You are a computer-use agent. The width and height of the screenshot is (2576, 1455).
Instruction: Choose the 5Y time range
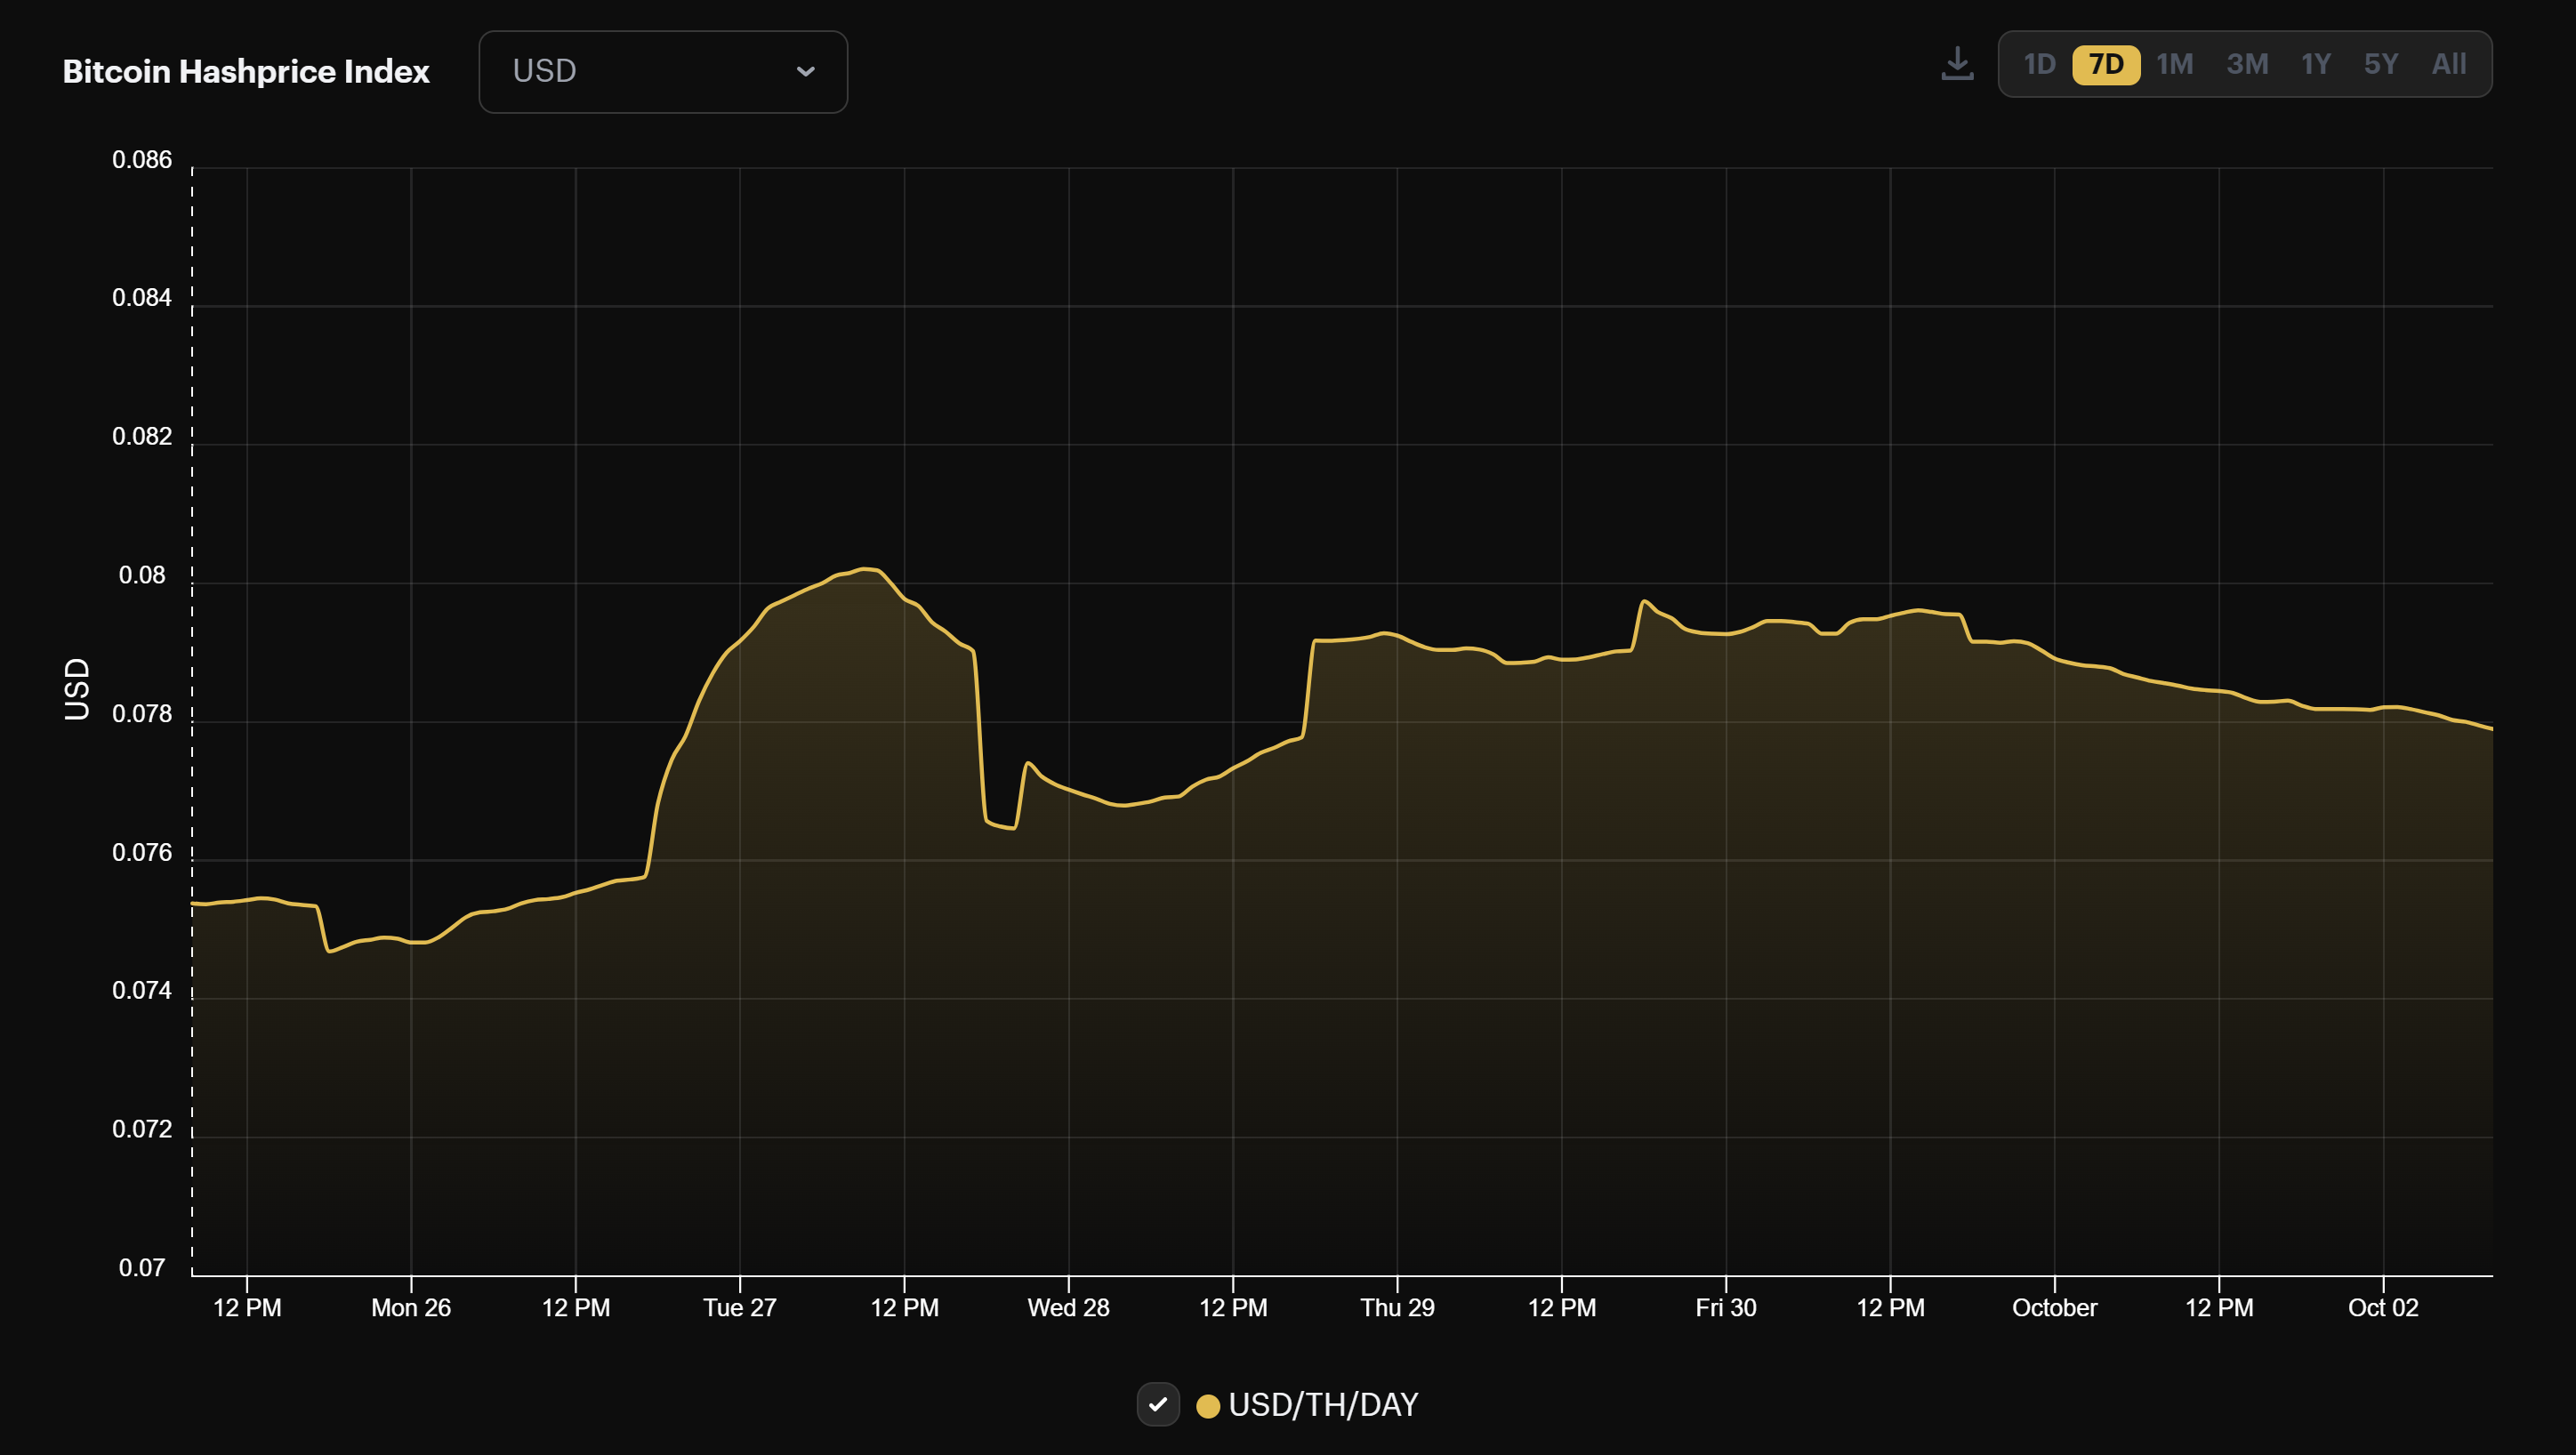2382,63
